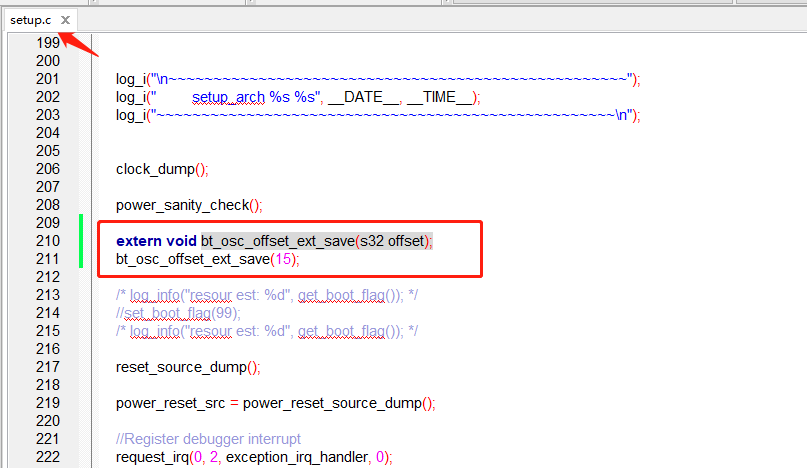Click the request_irq function name
The image size is (807, 468).
[x=152, y=457]
